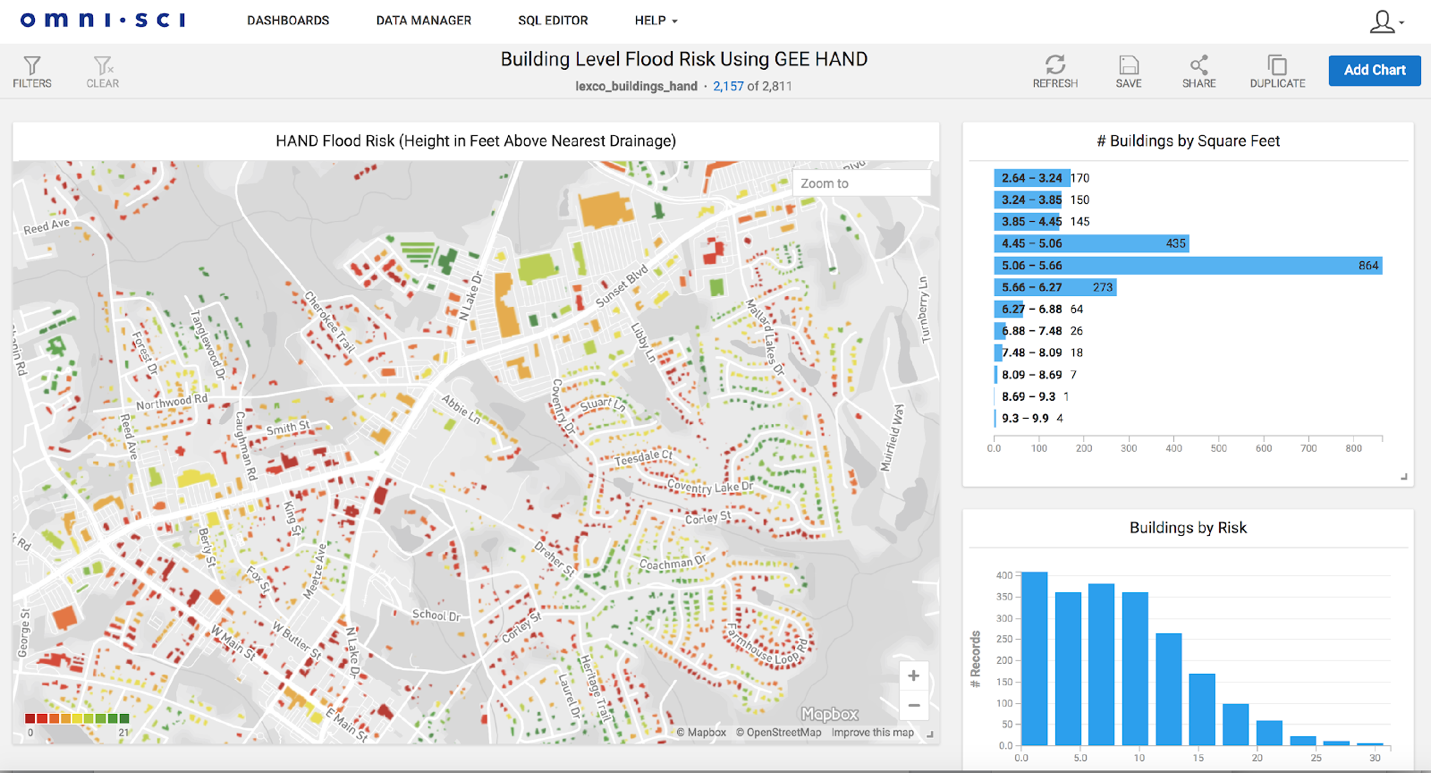This screenshot has width=1431, height=773.
Task: Switch to the SQL EDITOR
Action: 553,20
